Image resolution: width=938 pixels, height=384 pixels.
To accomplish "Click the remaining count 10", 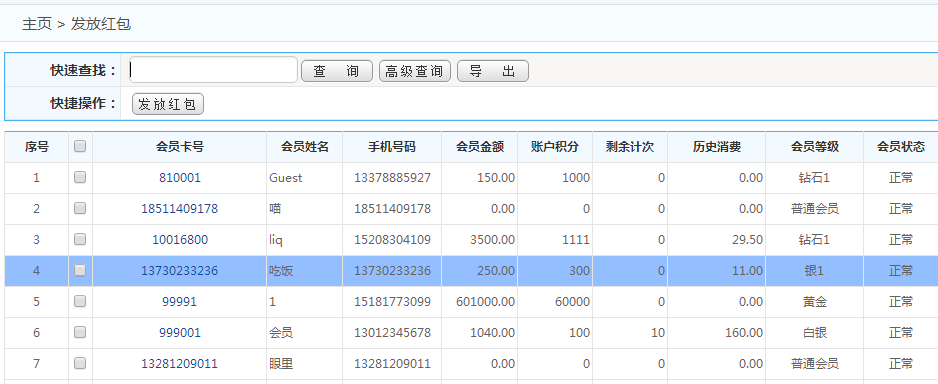I will click(x=657, y=333).
